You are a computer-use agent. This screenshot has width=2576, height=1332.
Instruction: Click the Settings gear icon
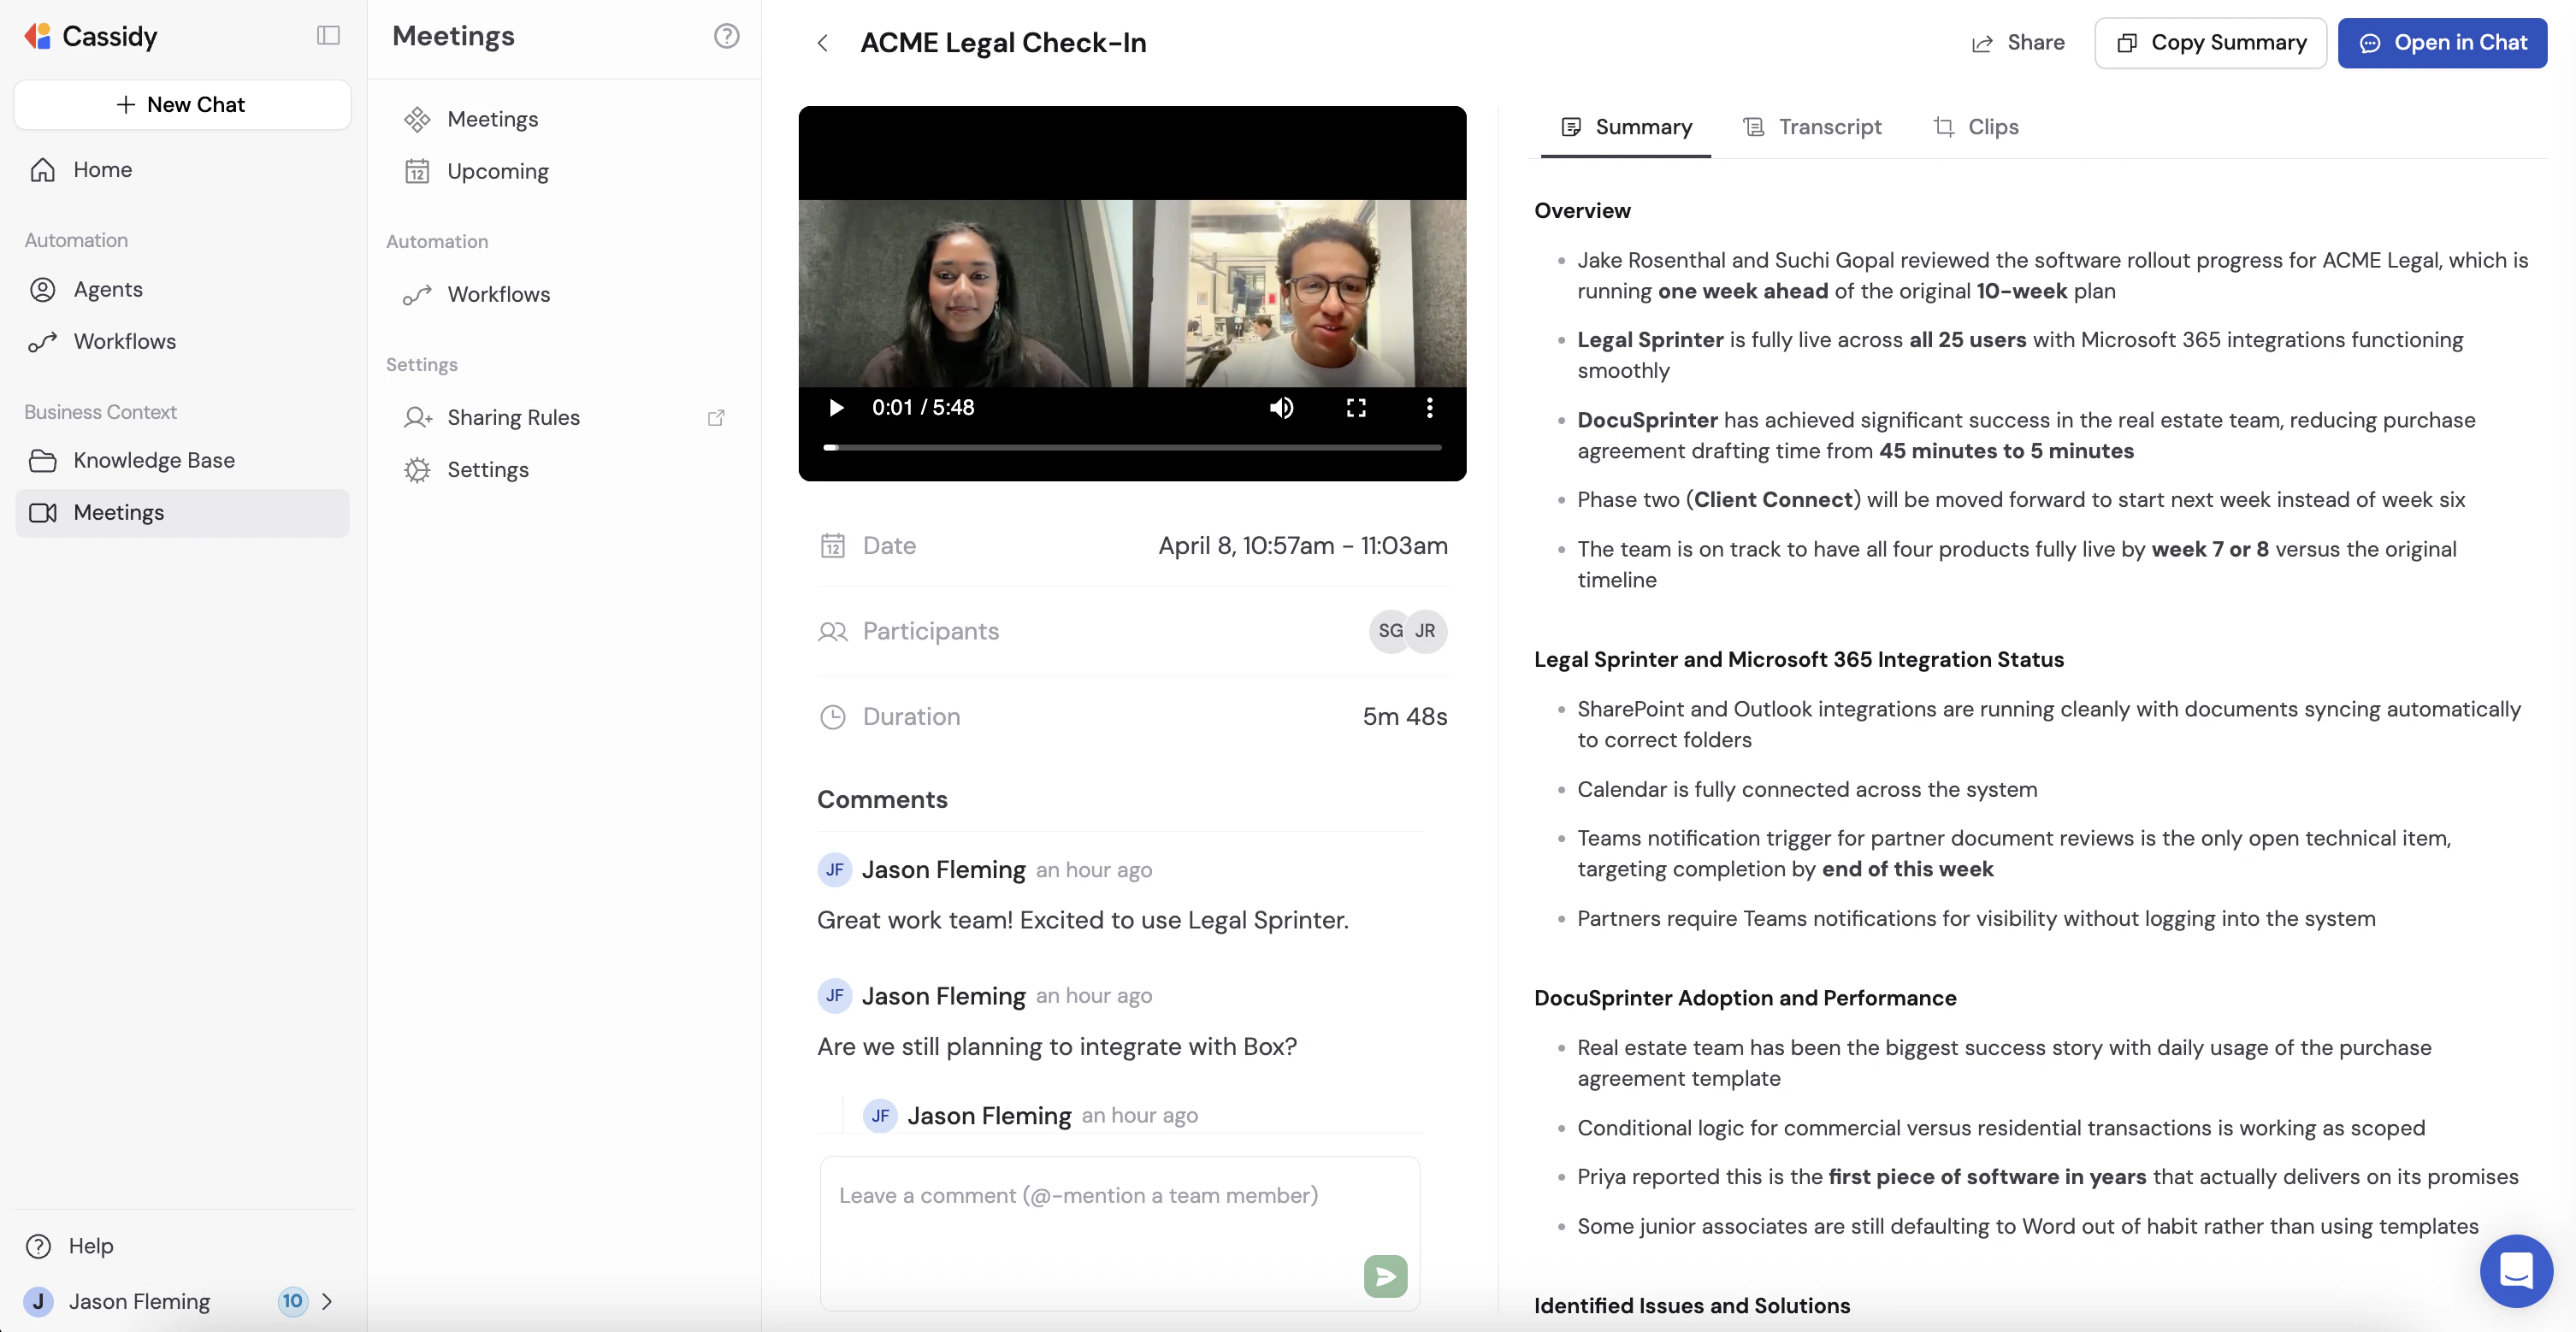point(418,470)
